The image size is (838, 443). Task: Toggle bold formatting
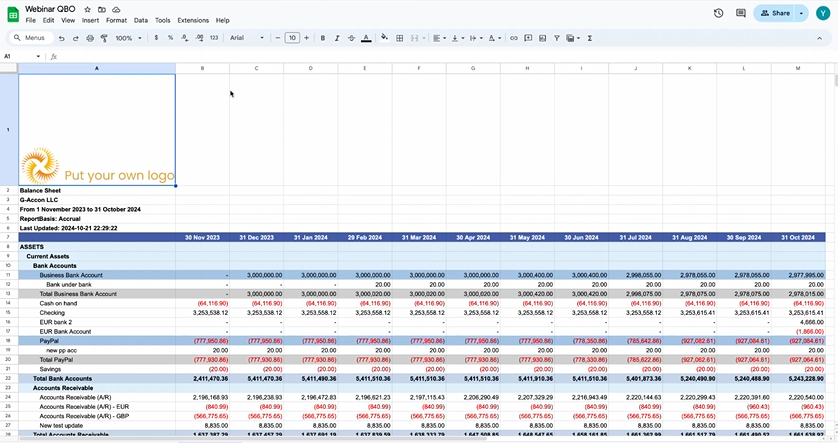pyautogui.click(x=322, y=38)
